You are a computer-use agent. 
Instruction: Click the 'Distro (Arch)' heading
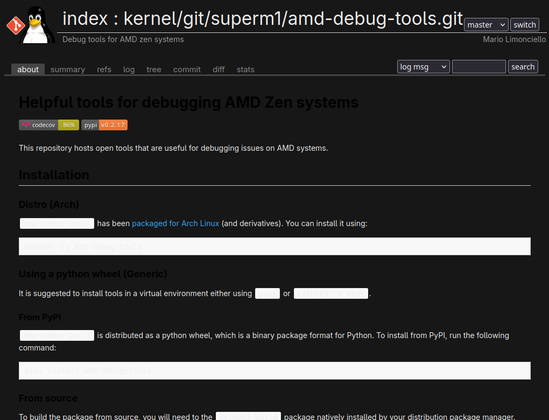(49, 204)
